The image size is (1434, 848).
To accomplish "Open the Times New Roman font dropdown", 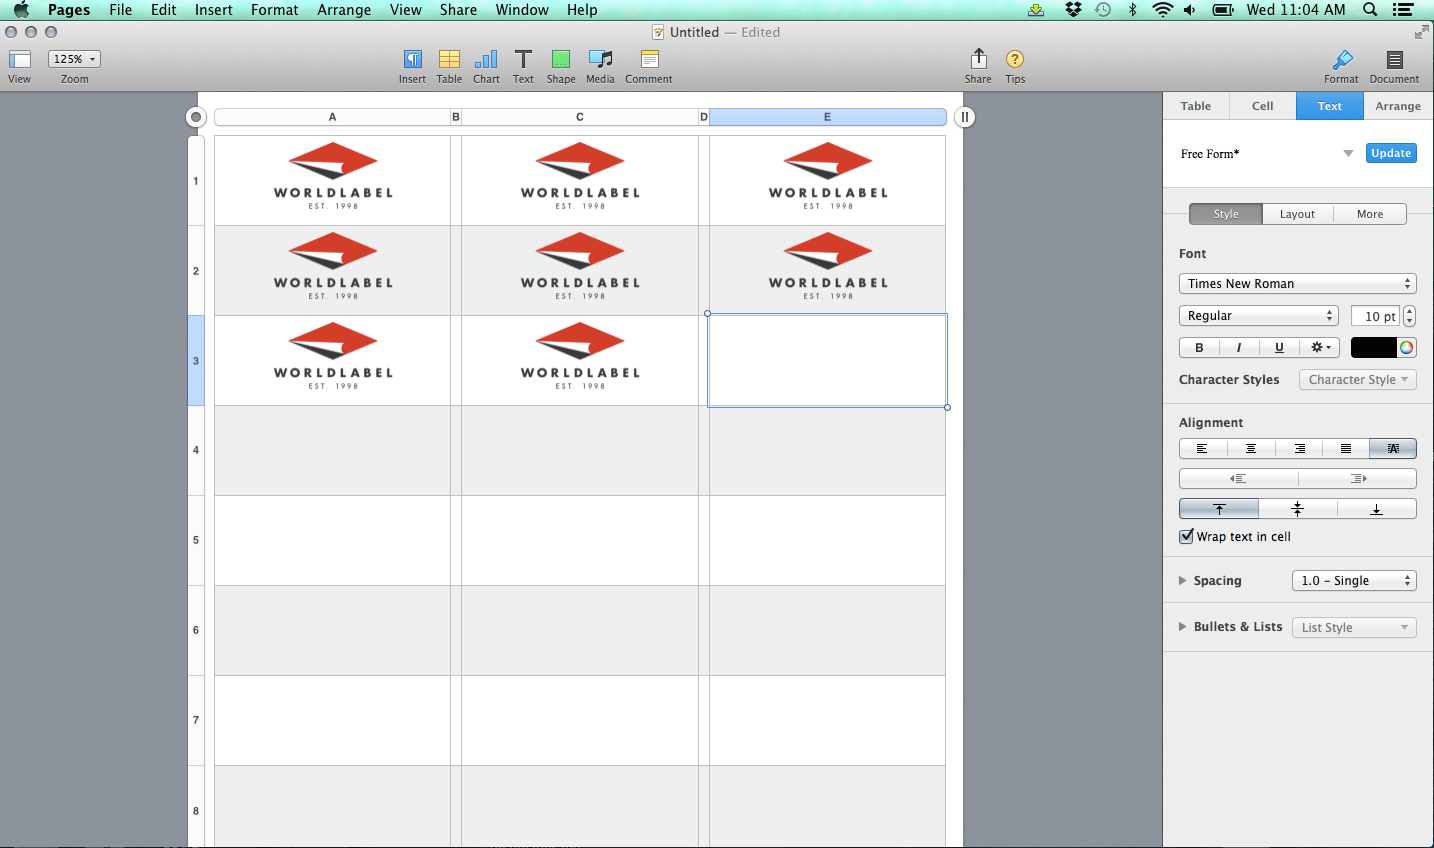I will [x=1298, y=283].
